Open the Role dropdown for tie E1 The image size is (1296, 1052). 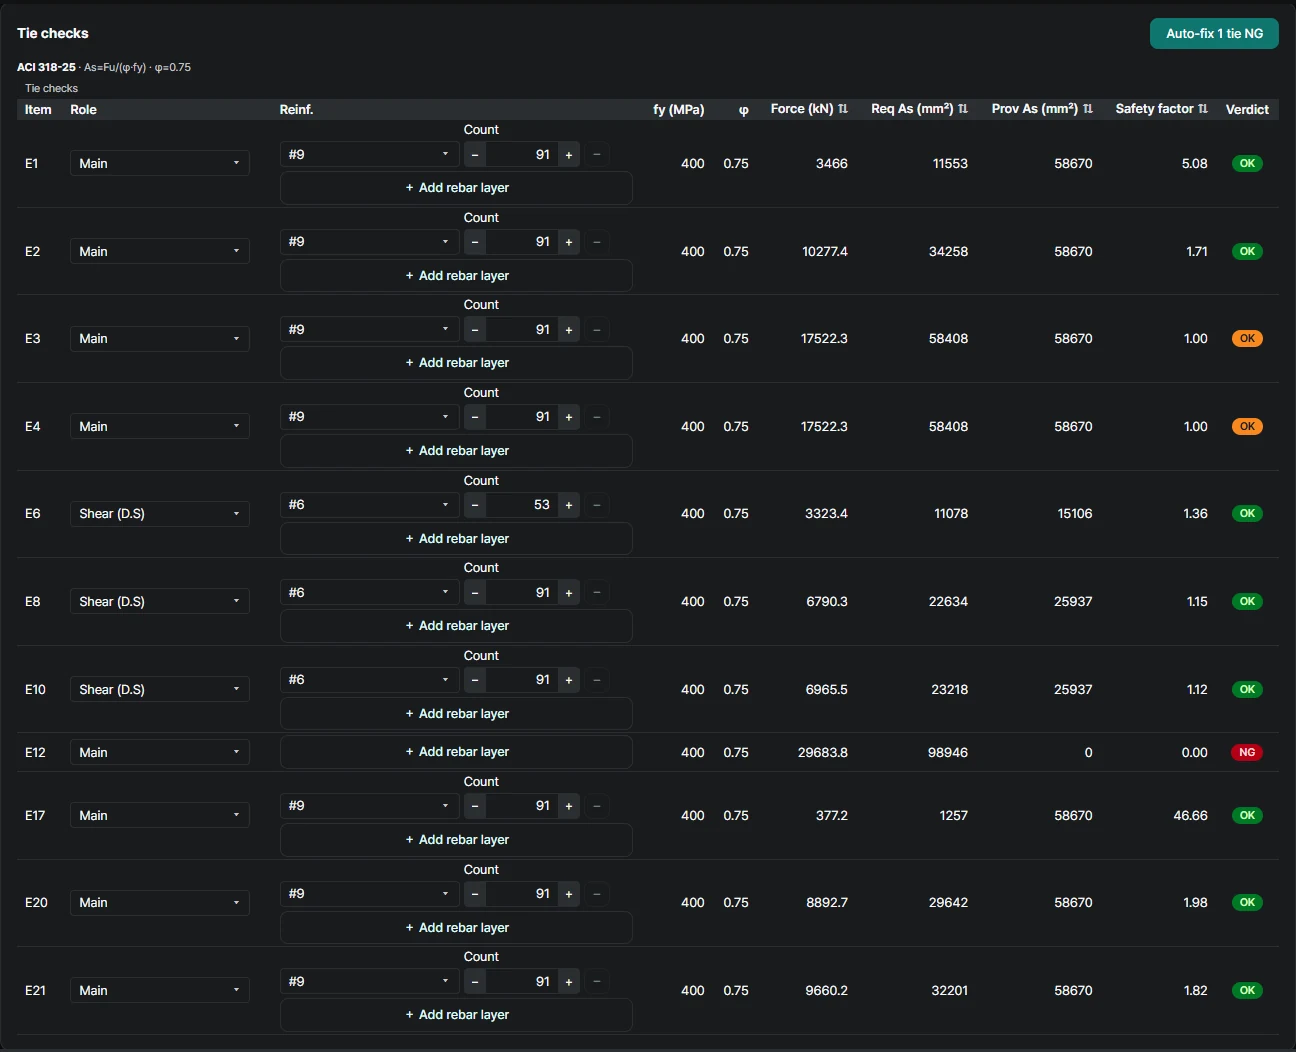[x=159, y=164]
